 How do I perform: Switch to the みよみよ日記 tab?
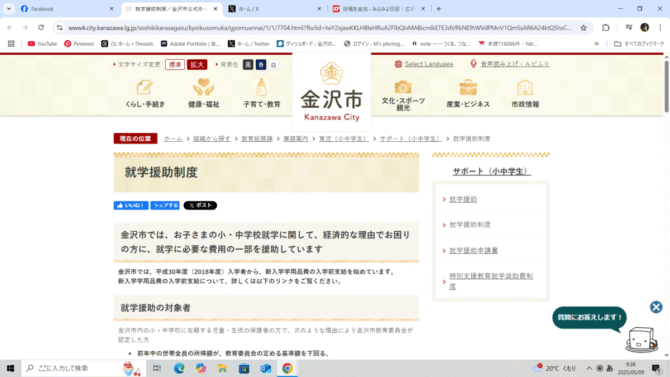[x=378, y=9]
